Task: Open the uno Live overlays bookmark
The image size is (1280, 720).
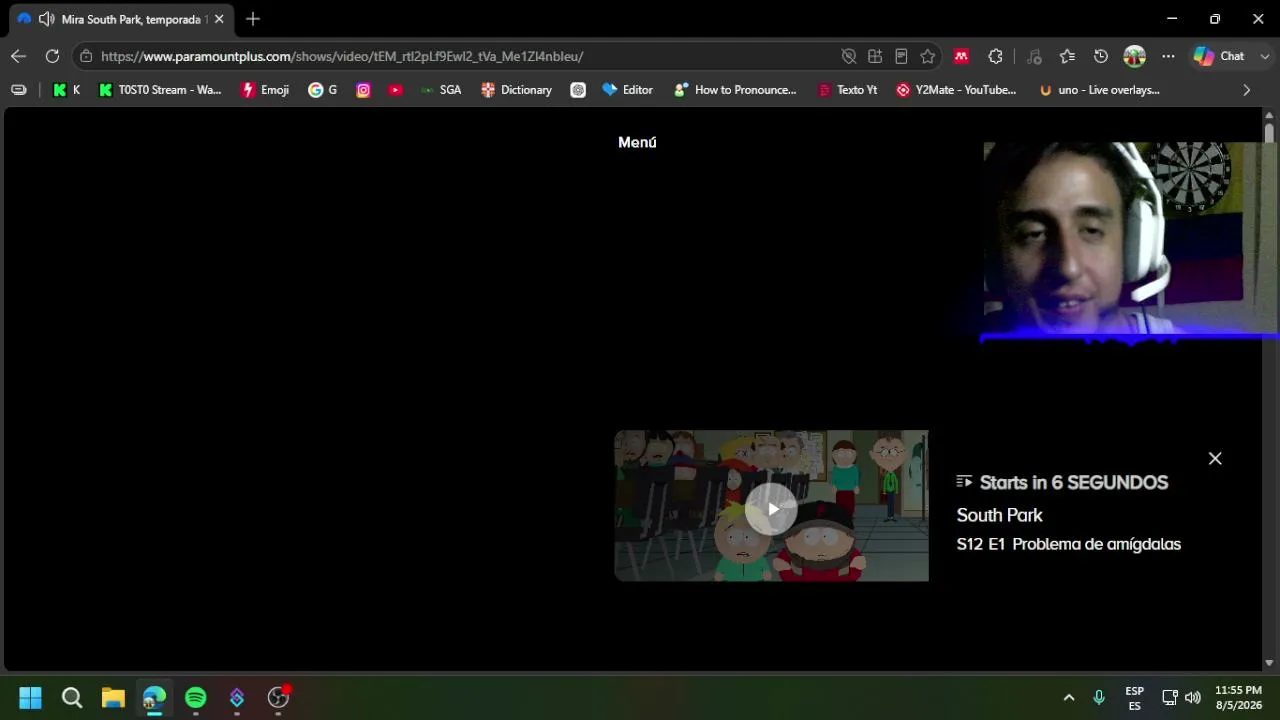Action: (x=1099, y=90)
